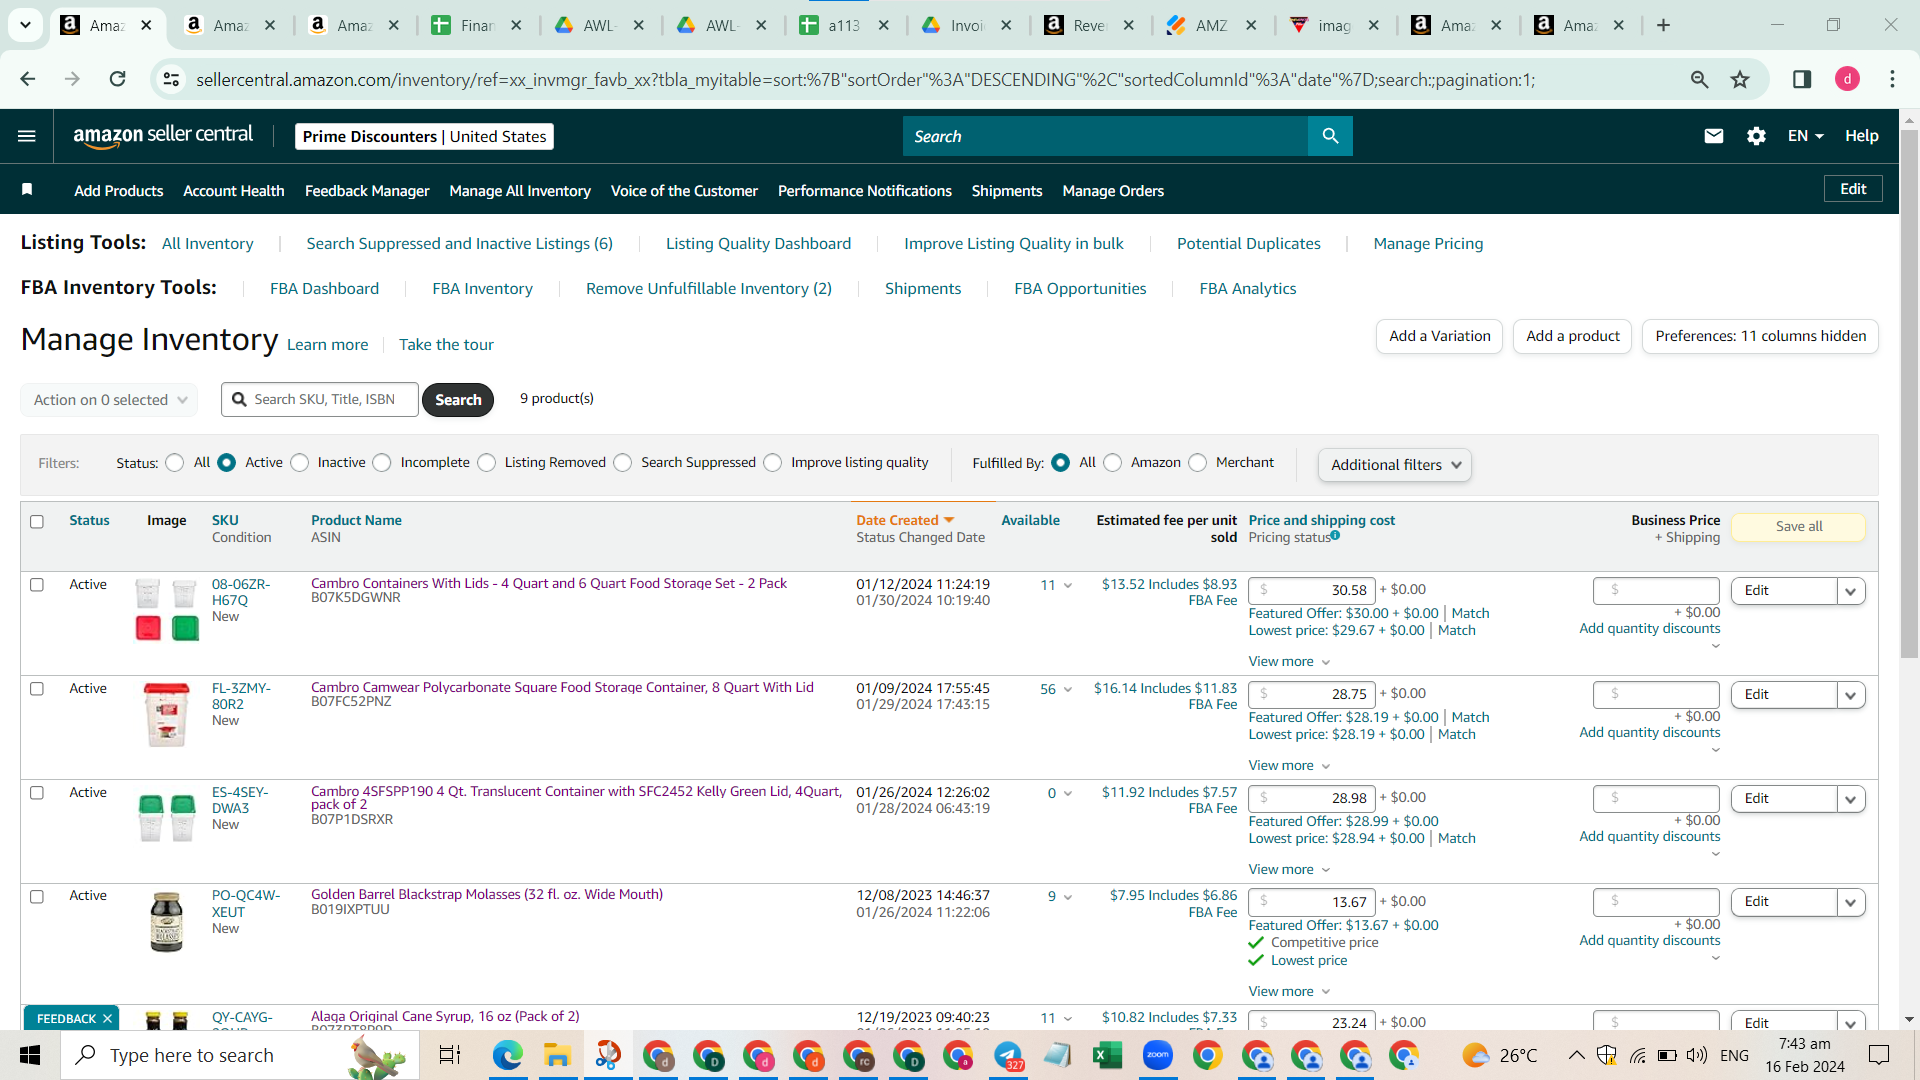This screenshot has width=1920, height=1080.
Task: Click the Amazon Seller Central logo
Action: pyautogui.click(x=163, y=136)
